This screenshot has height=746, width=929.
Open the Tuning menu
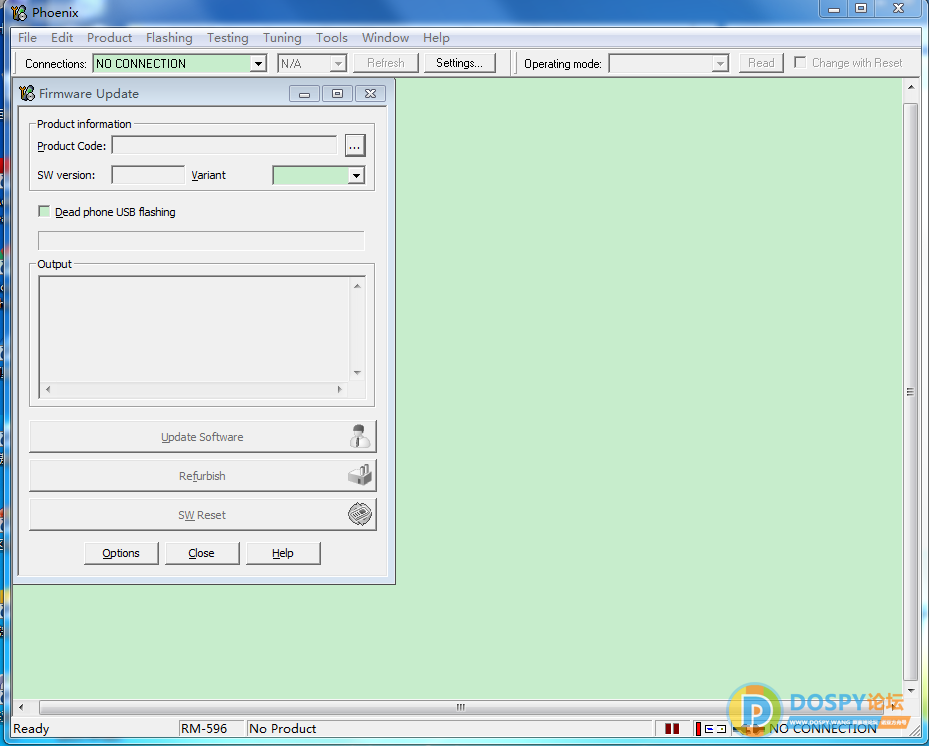282,37
